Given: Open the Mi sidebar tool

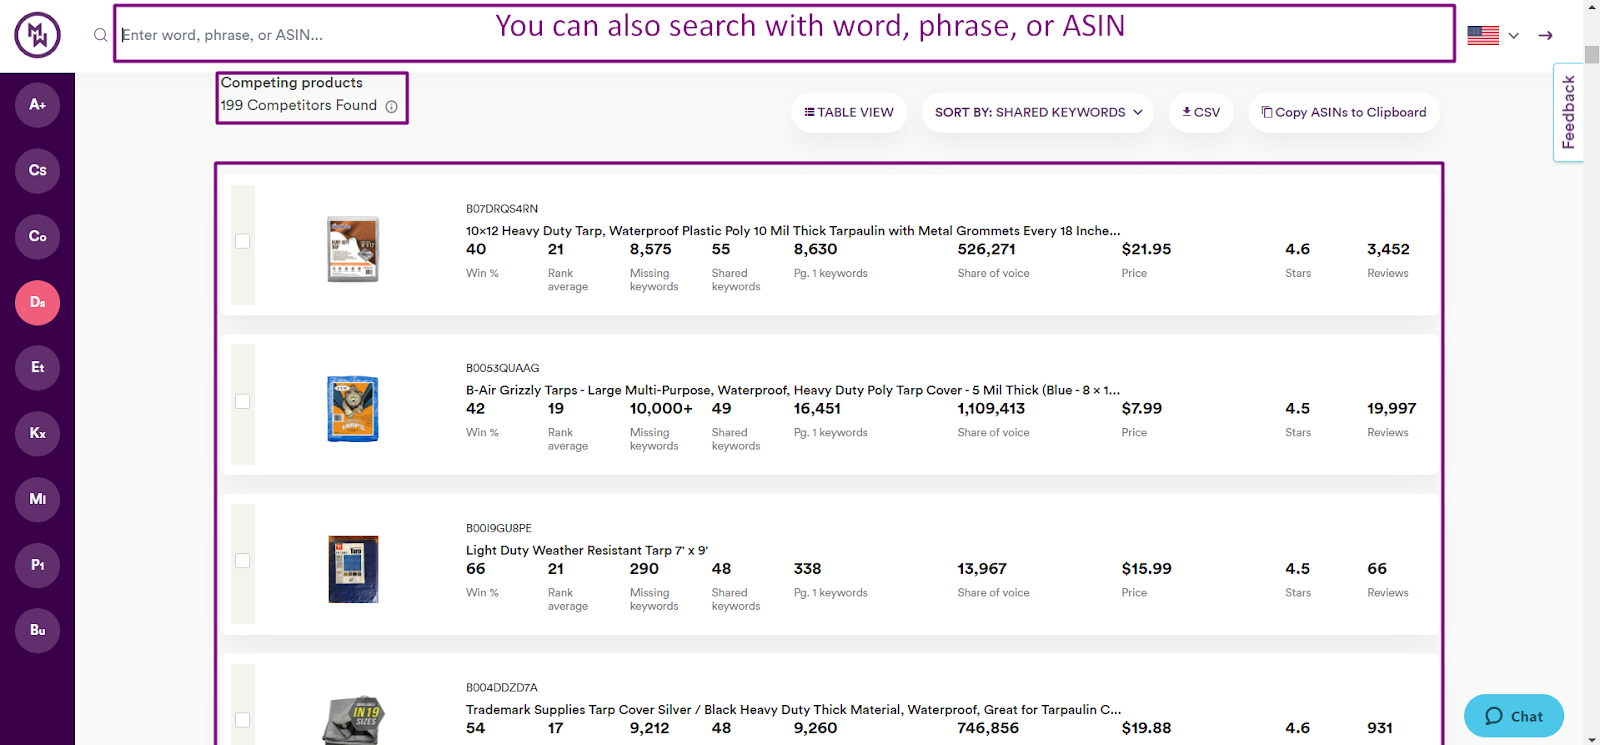Looking at the screenshot, I should click(37, 500).
